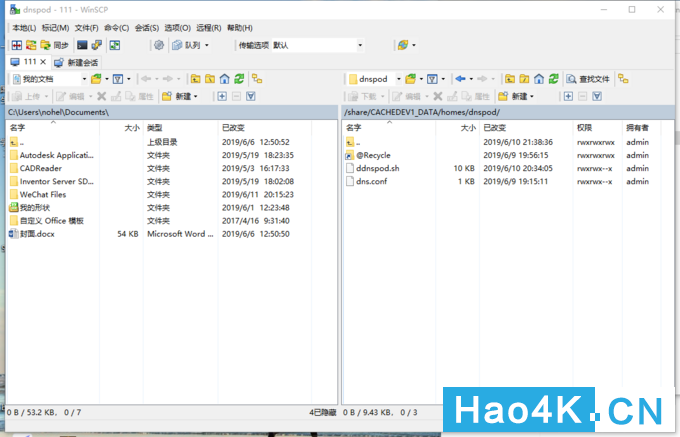Sort local files by 名字 column header

pyautogui.click(x=53, y=127)
